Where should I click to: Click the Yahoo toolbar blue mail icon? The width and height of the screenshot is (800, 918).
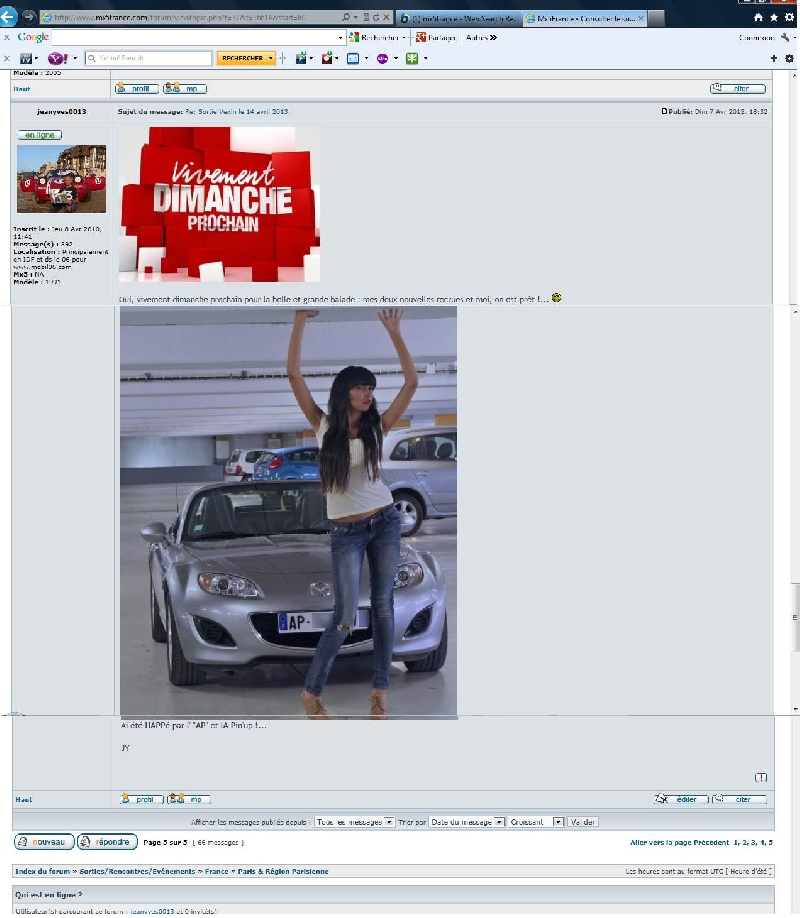coord(353,59)
